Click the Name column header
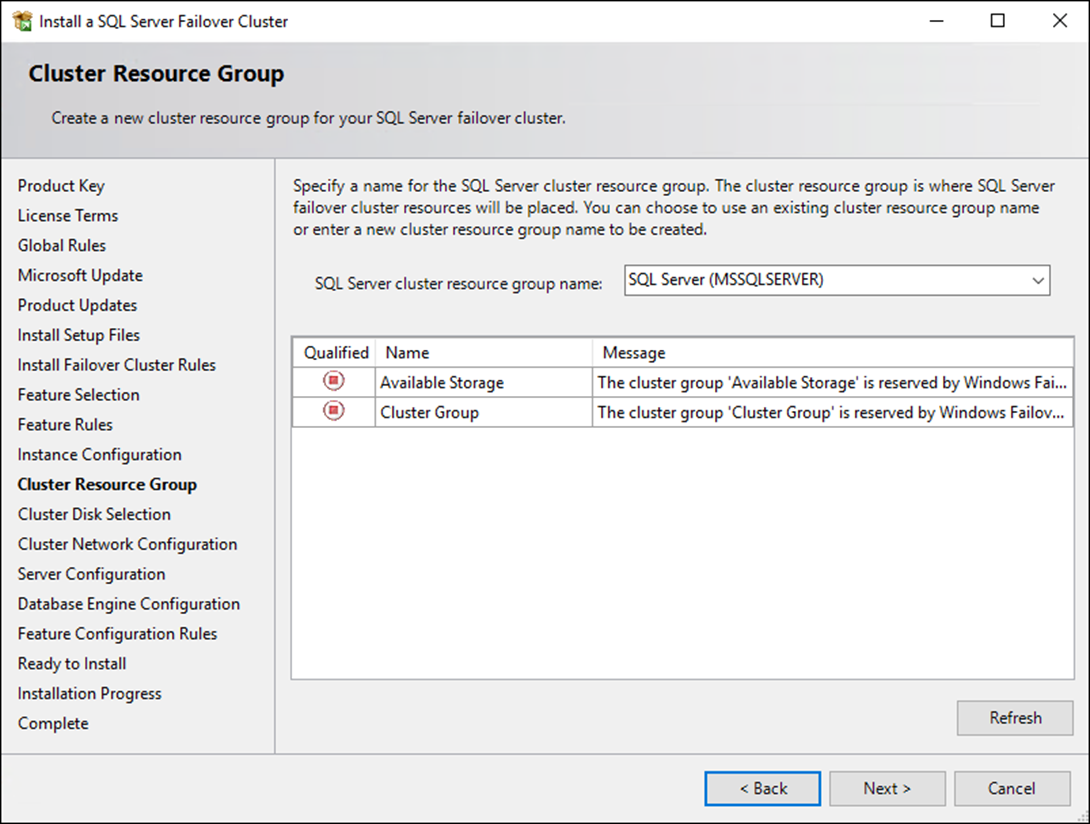The height and width of the screenshot is (824, 1090). click(x=484, y=353)
